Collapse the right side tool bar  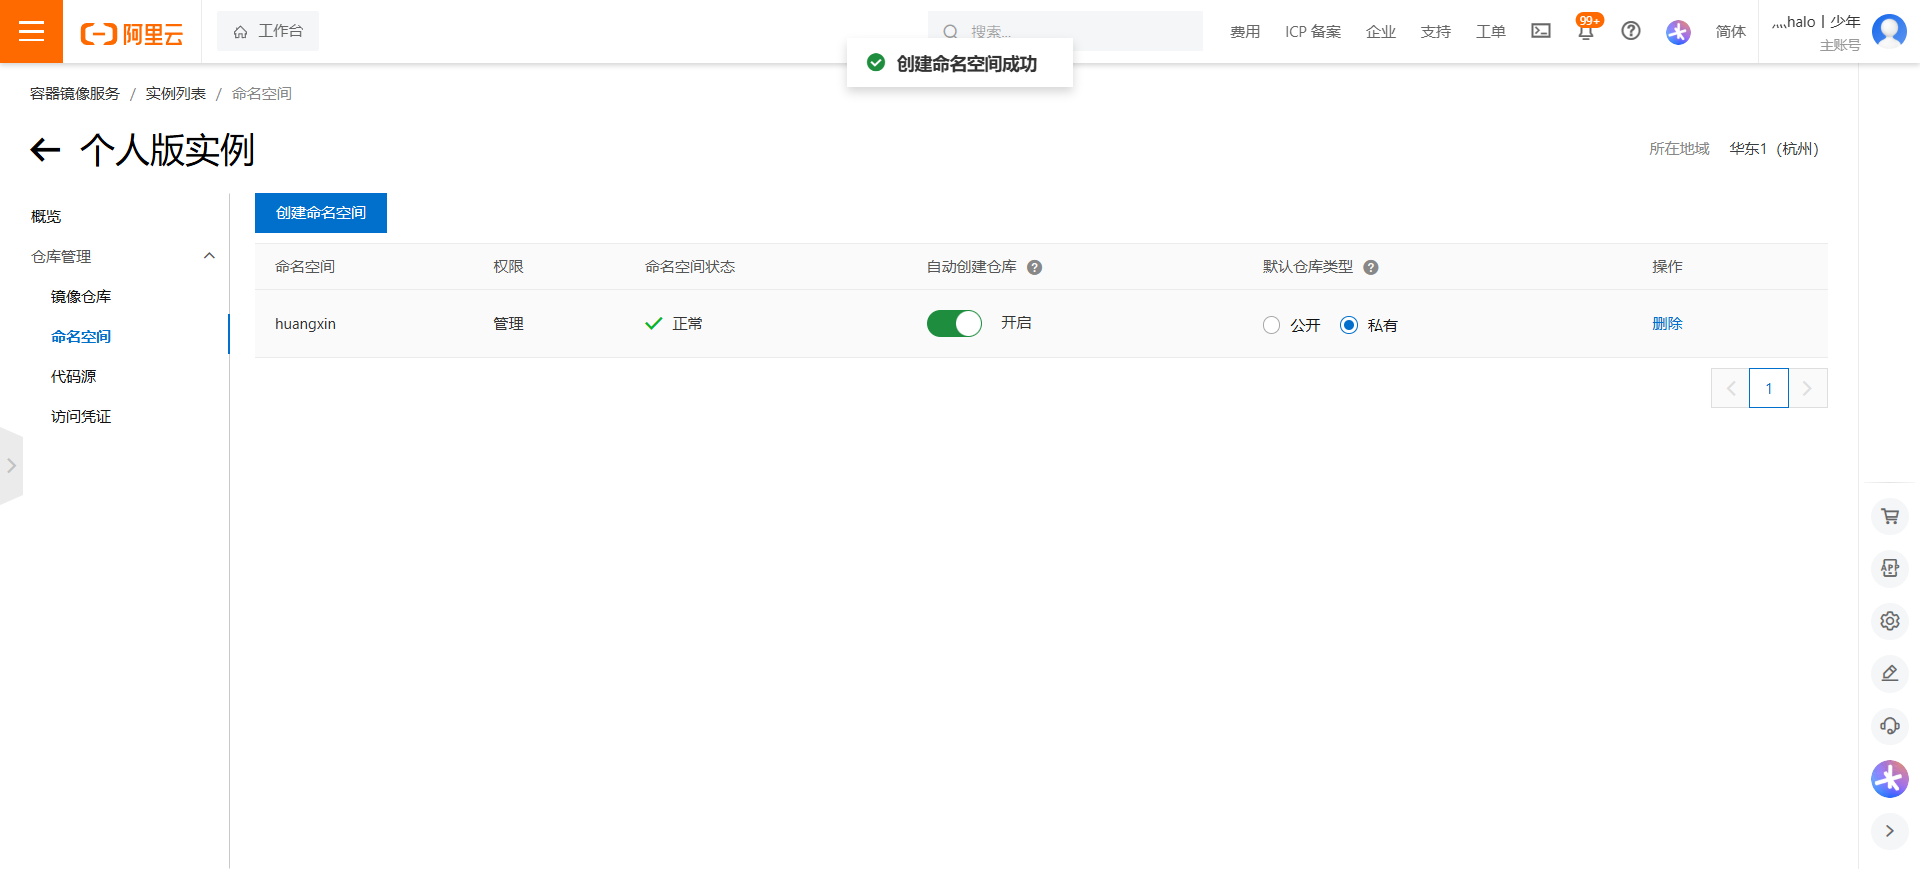click(x=1890, y=831)
